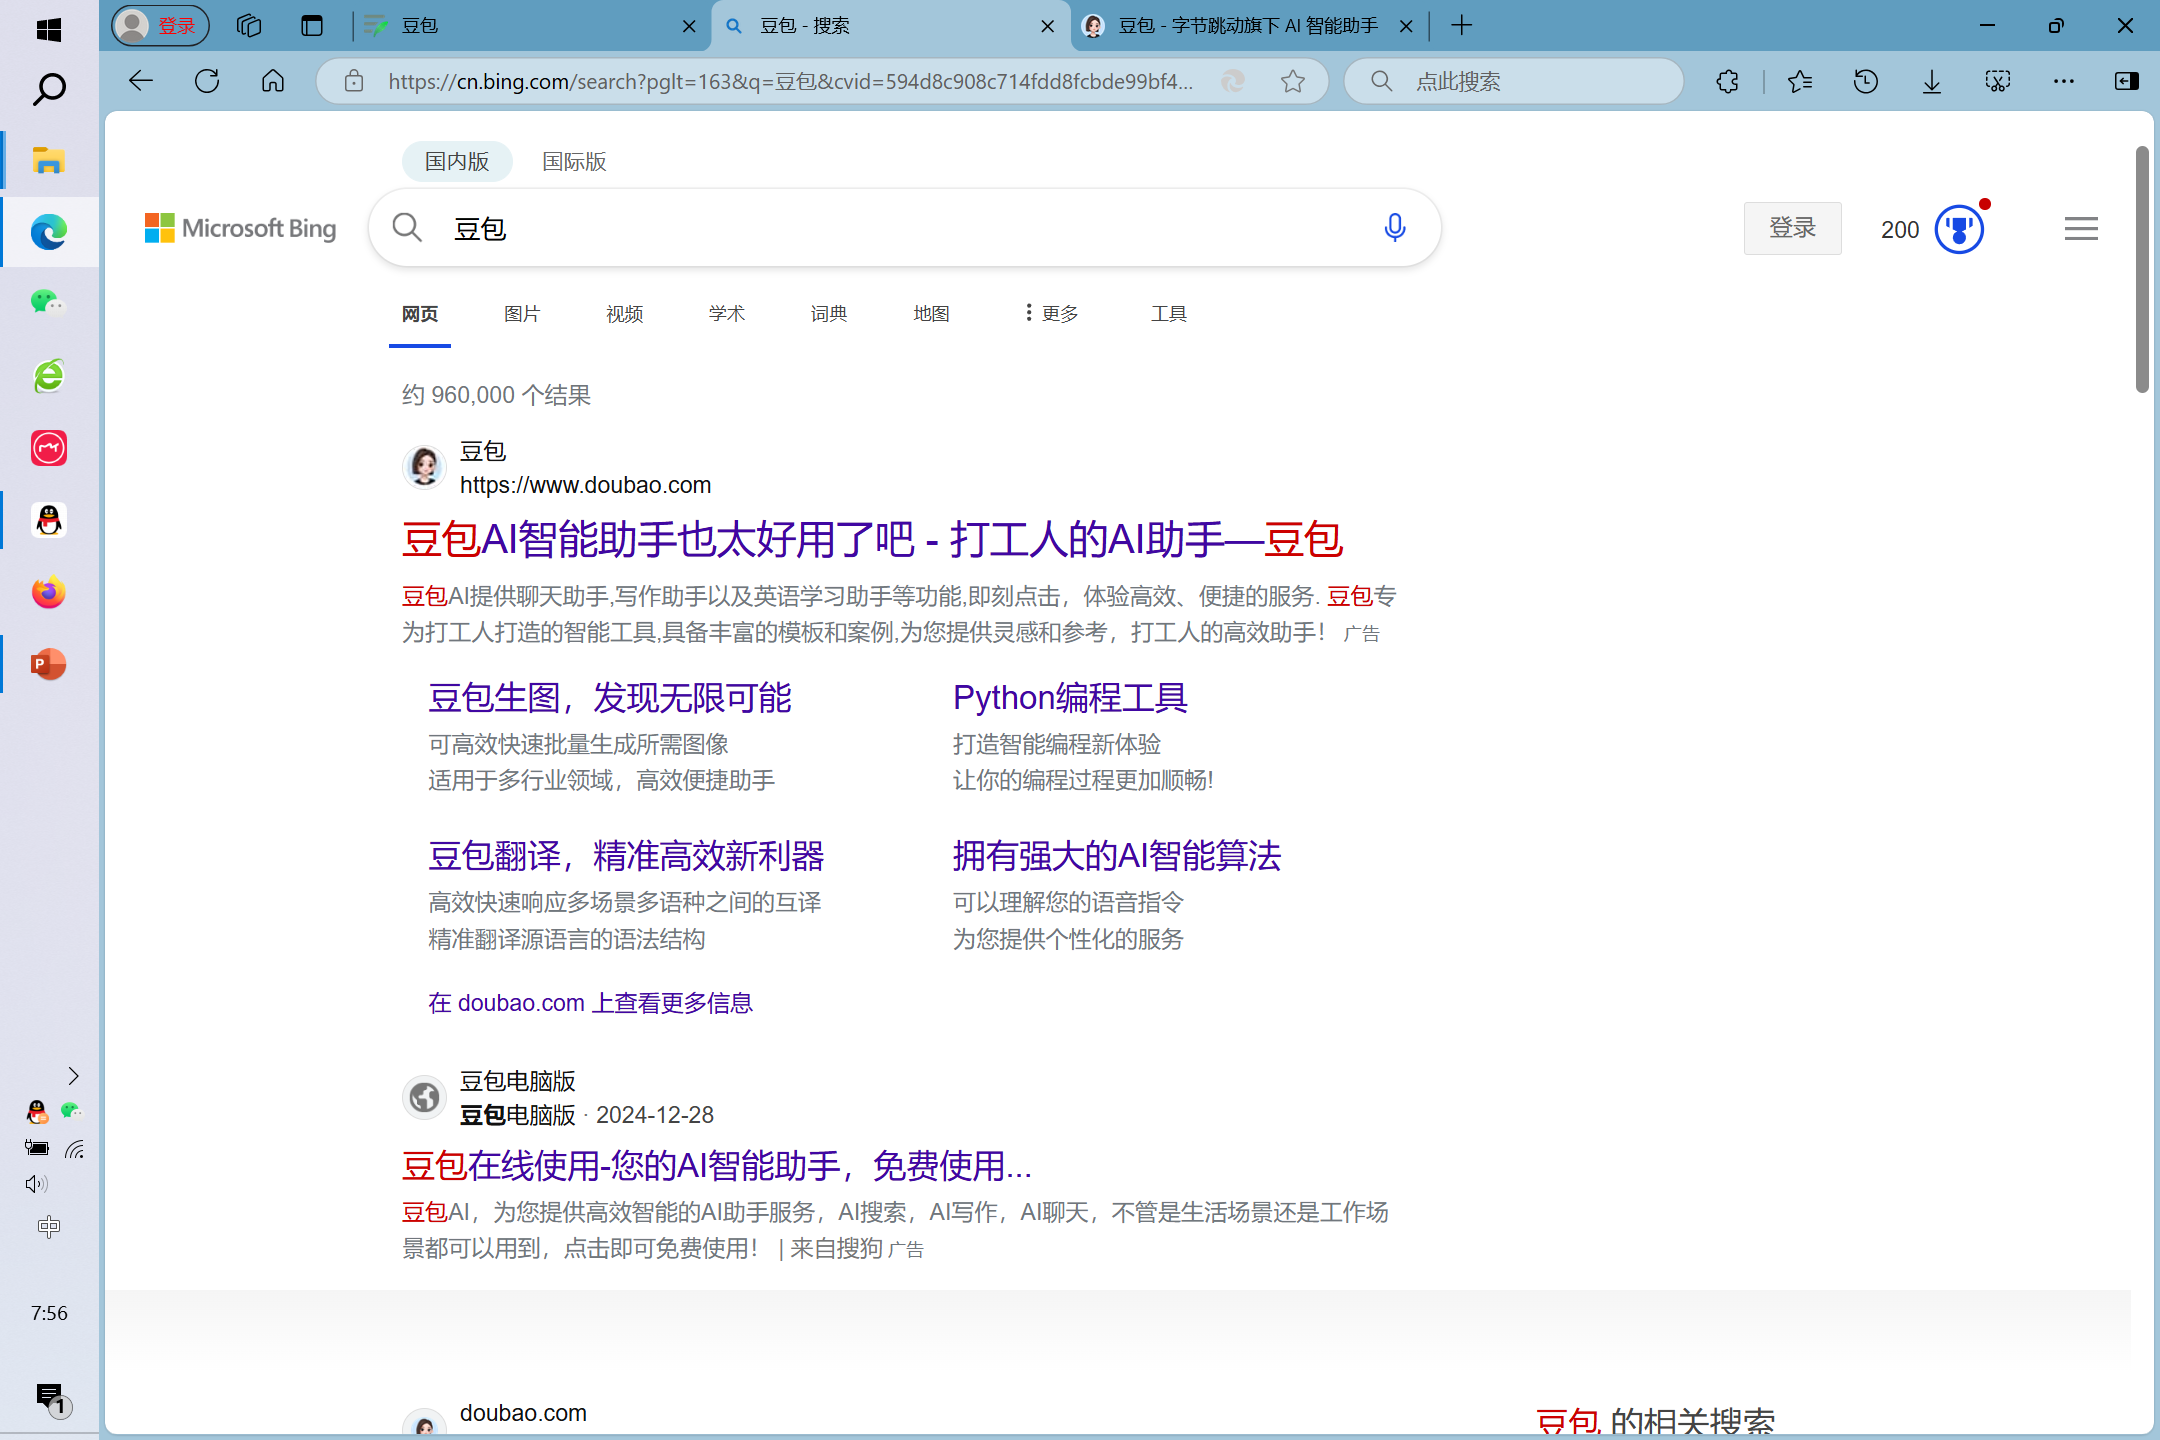
Task: Open a new browser tab
Action: pyautogui.click(x=1461, y=26)
